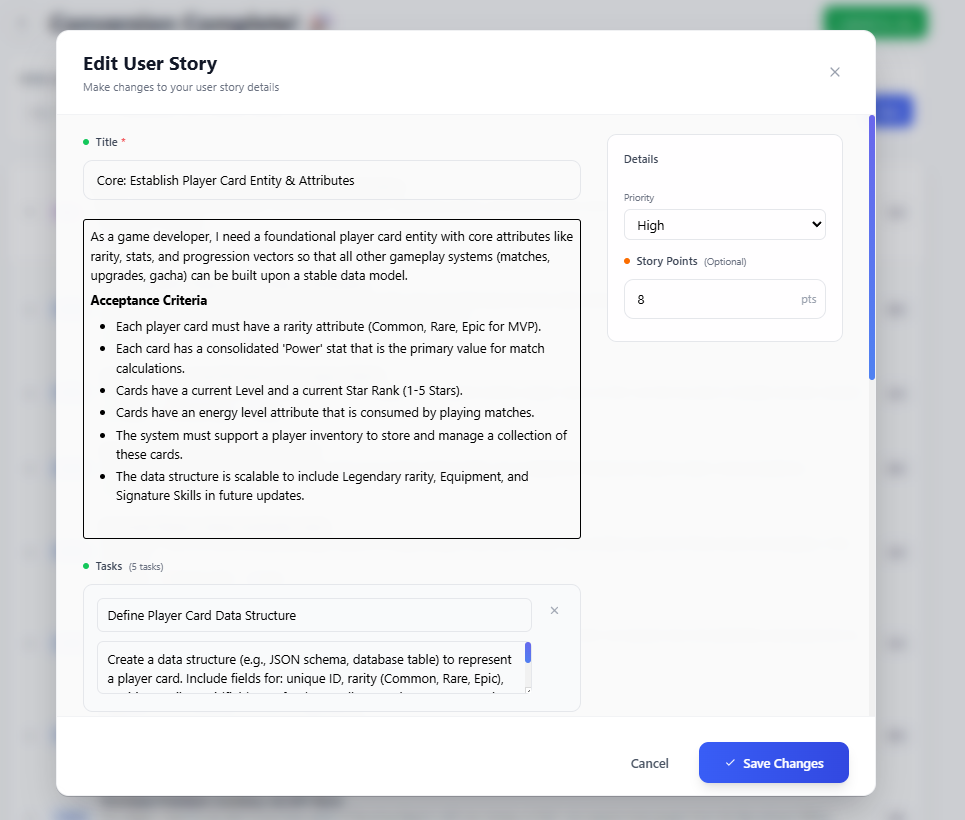The height and width of the screenshot is (820, 965).
Task: Close the Edit User Story dialog
Action: tap(835, 72)
